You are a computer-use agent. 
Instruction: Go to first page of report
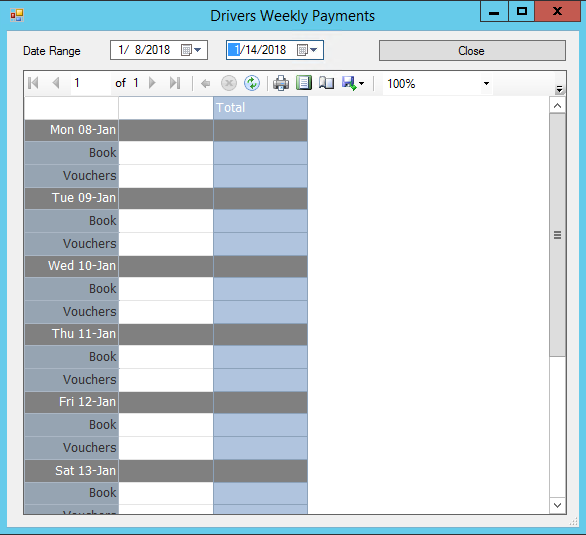coord(33,83)
